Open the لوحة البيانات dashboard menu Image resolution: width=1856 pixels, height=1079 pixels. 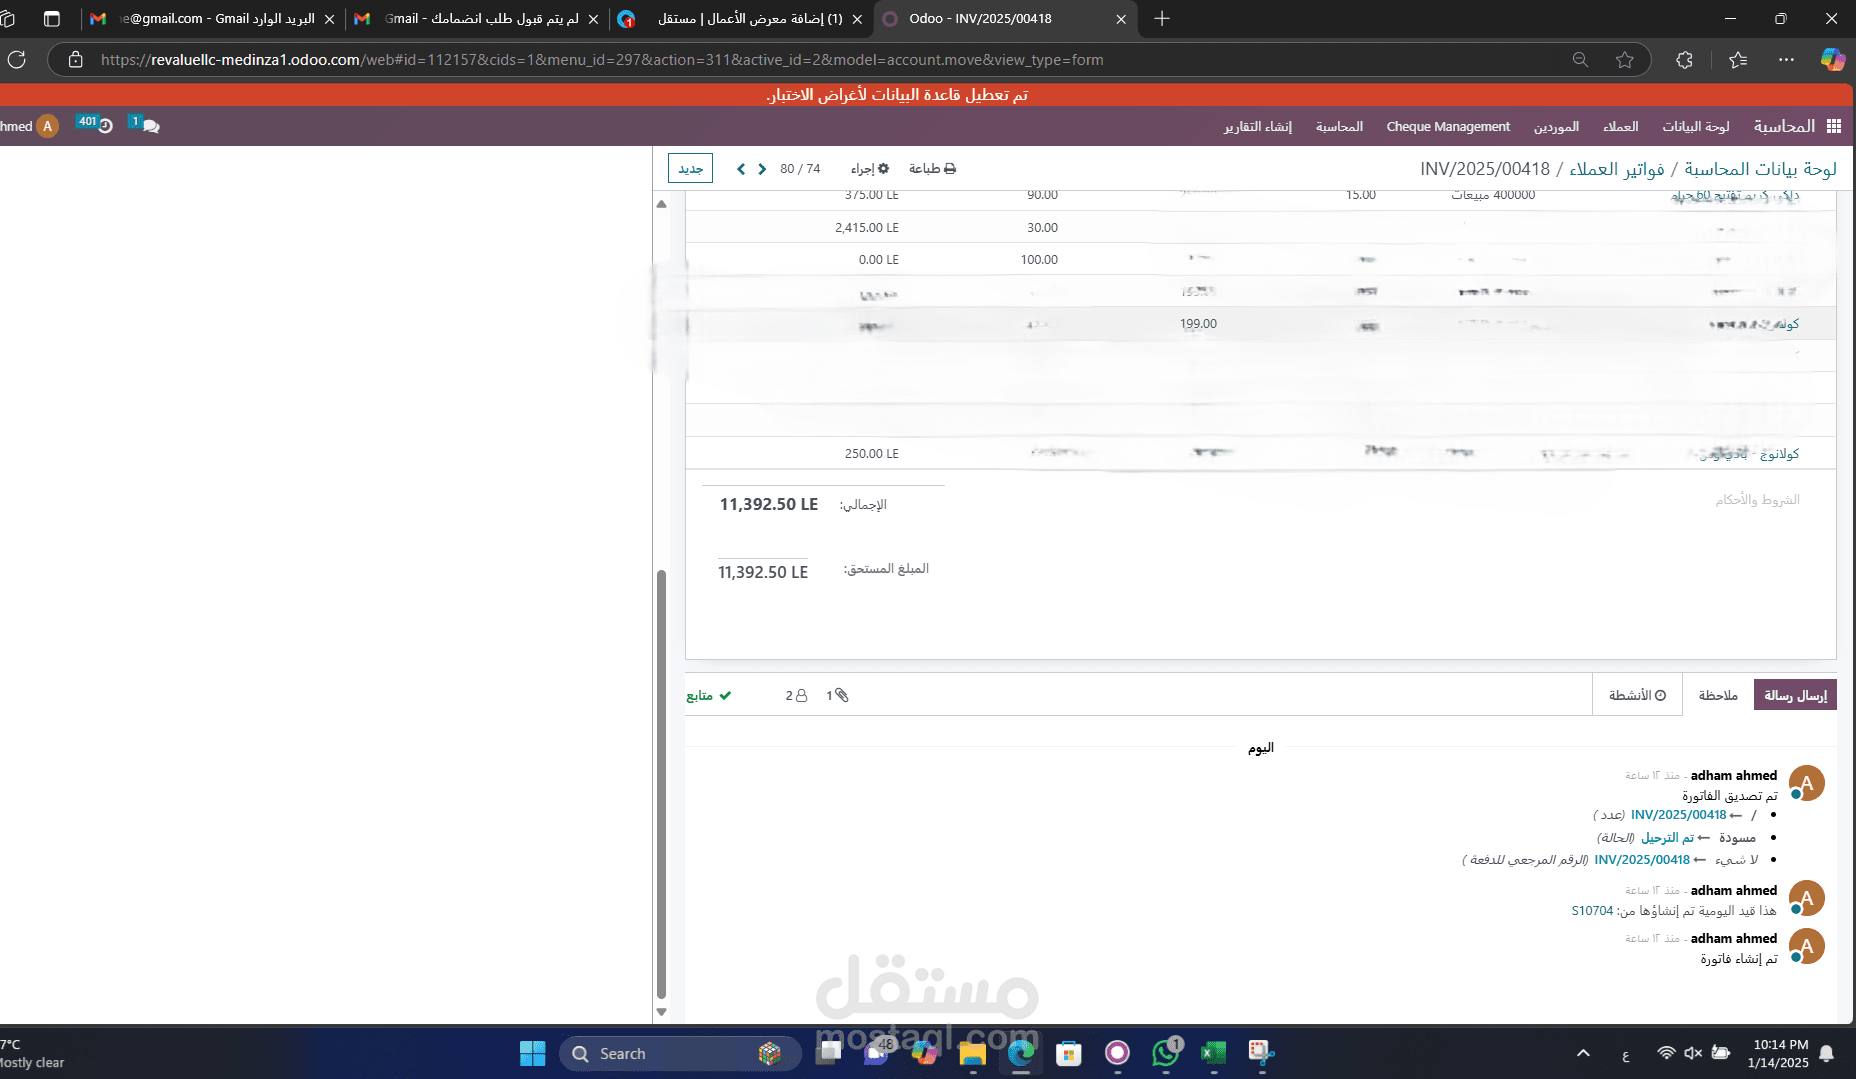[1696, 126]
